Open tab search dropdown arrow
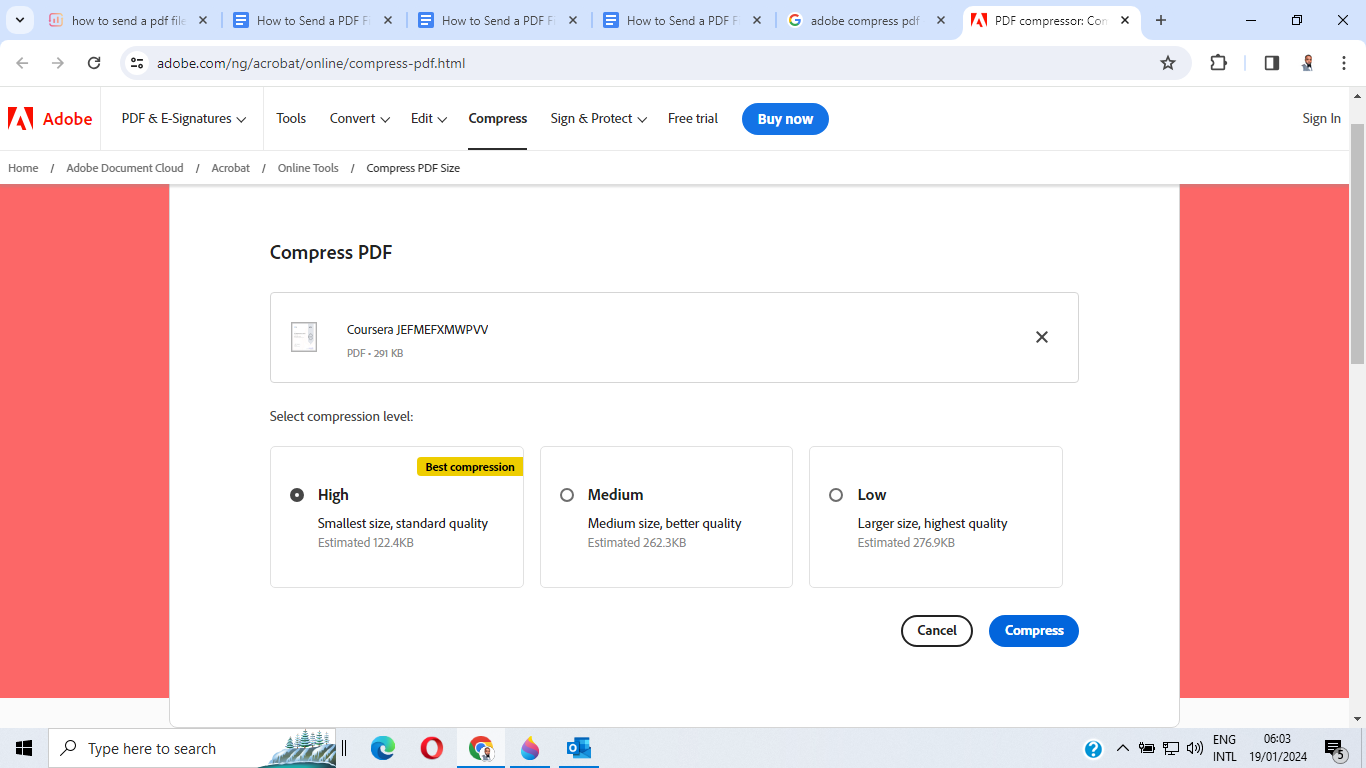 point(19,20)
